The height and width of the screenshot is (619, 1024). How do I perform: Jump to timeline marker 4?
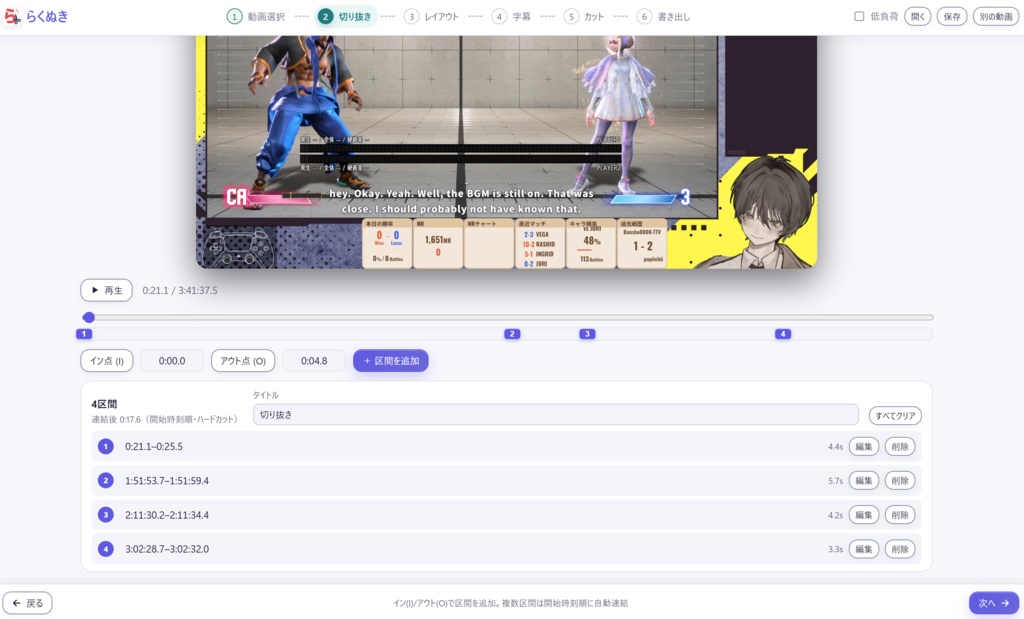783,334
